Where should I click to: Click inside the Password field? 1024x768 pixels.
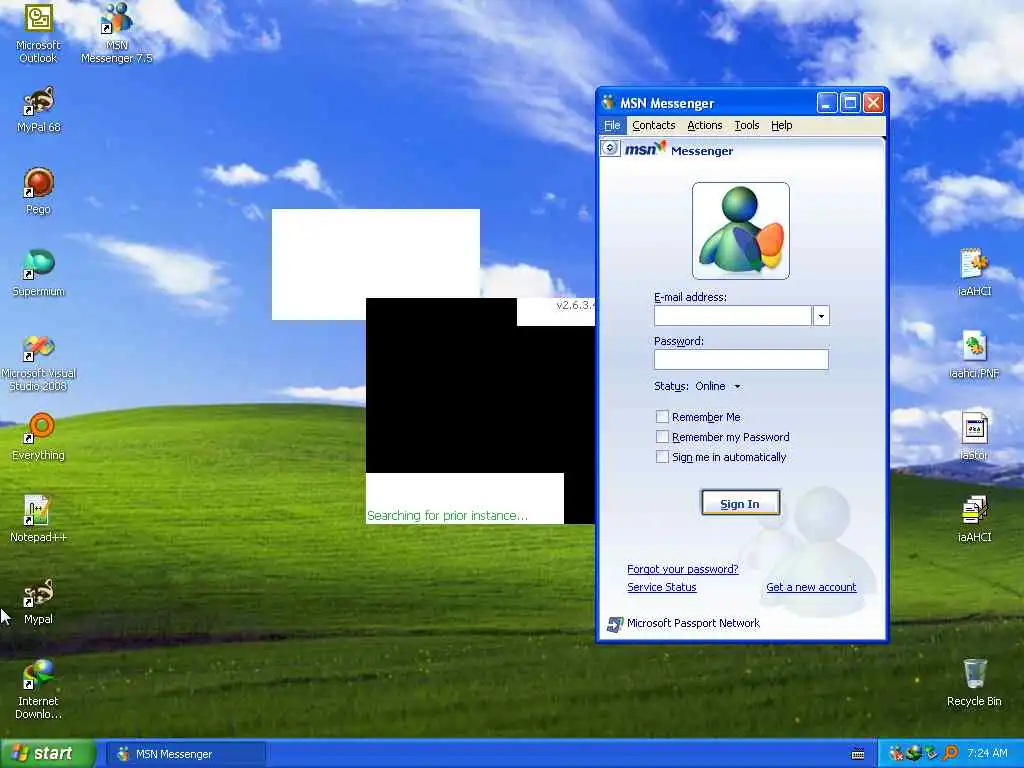tap(741, 360)
